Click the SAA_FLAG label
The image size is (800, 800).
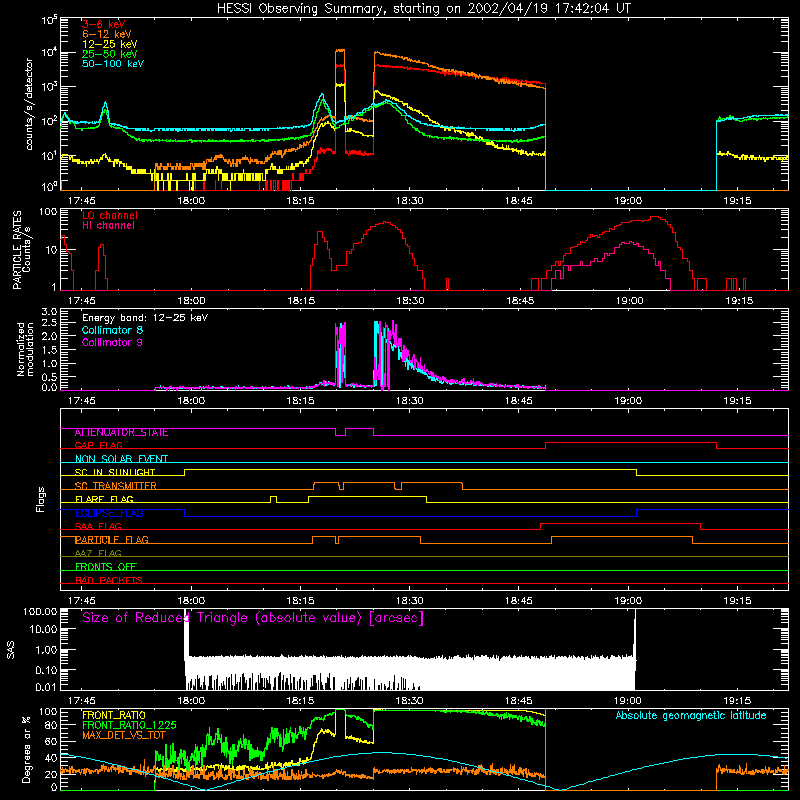[x=98, y=527]
